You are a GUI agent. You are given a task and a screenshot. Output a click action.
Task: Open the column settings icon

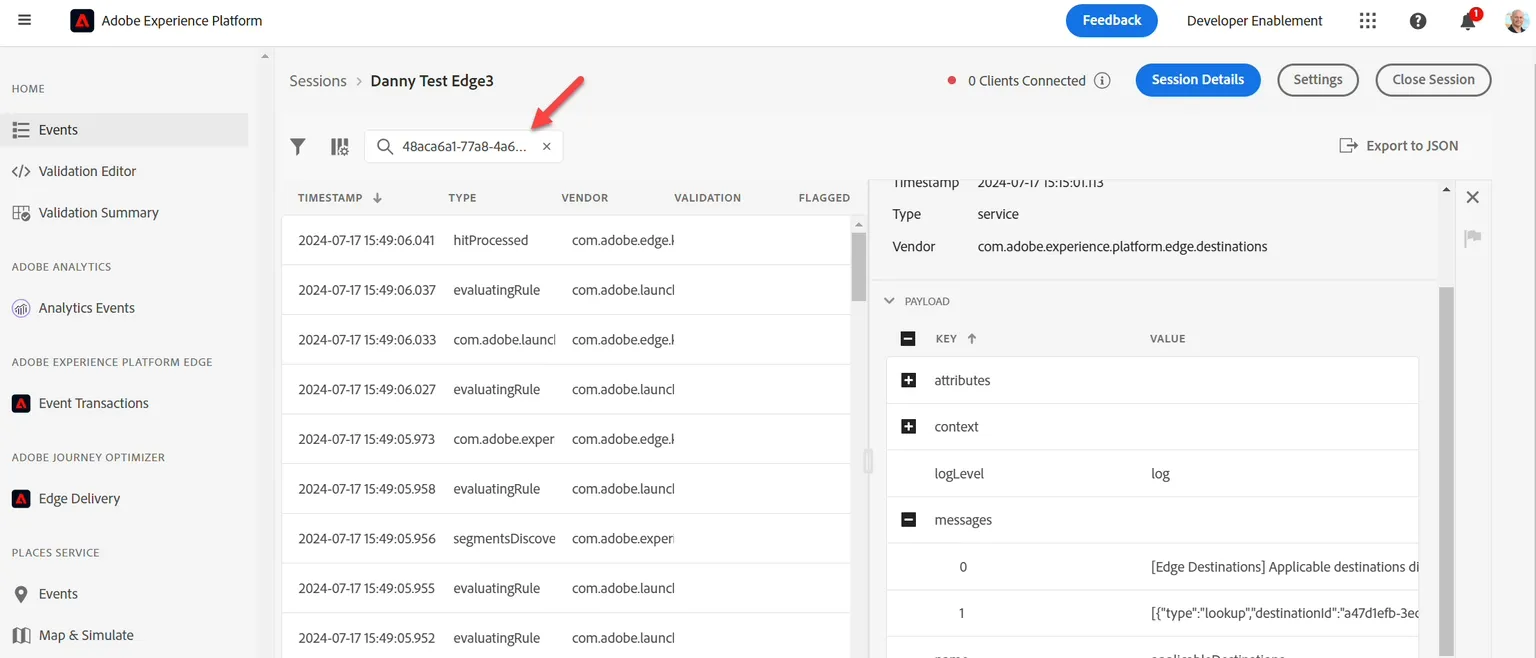tap(340, 147)
